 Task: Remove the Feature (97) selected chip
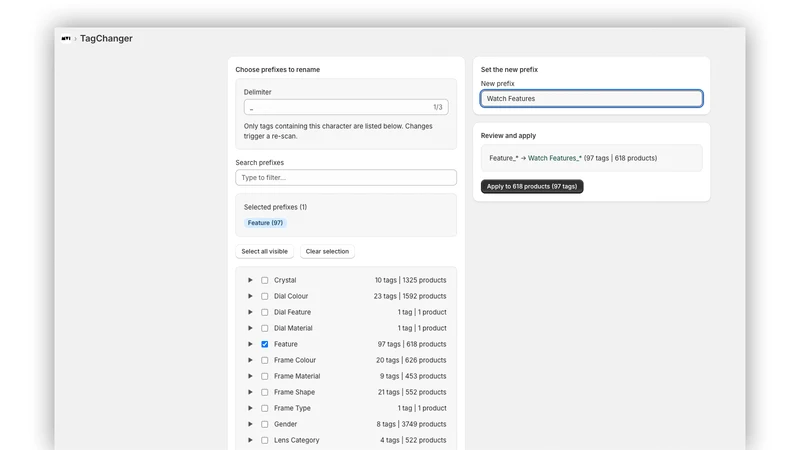[x=265, y=223]
